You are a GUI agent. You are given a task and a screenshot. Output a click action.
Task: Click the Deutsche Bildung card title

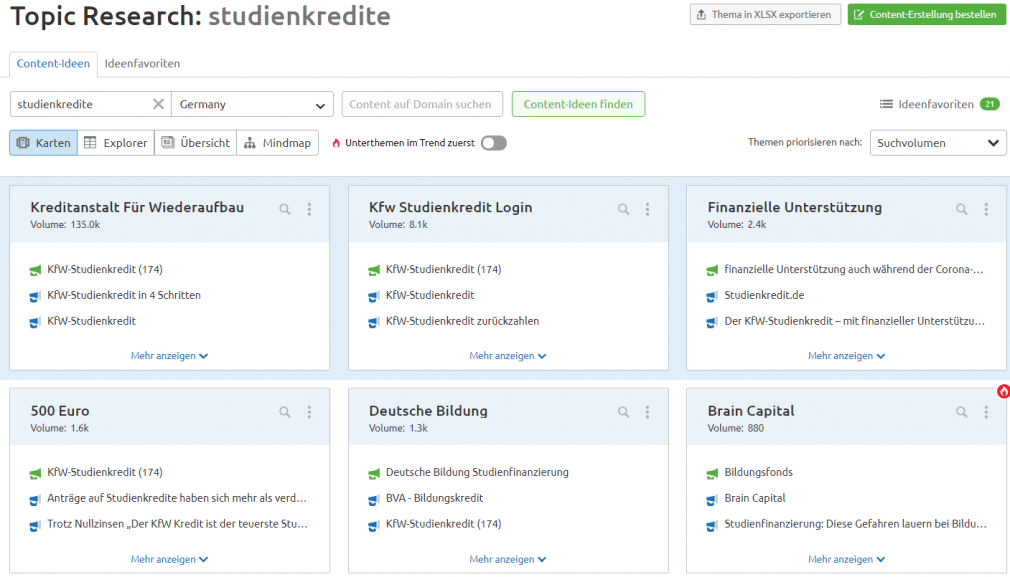click(x=428, y=411)
